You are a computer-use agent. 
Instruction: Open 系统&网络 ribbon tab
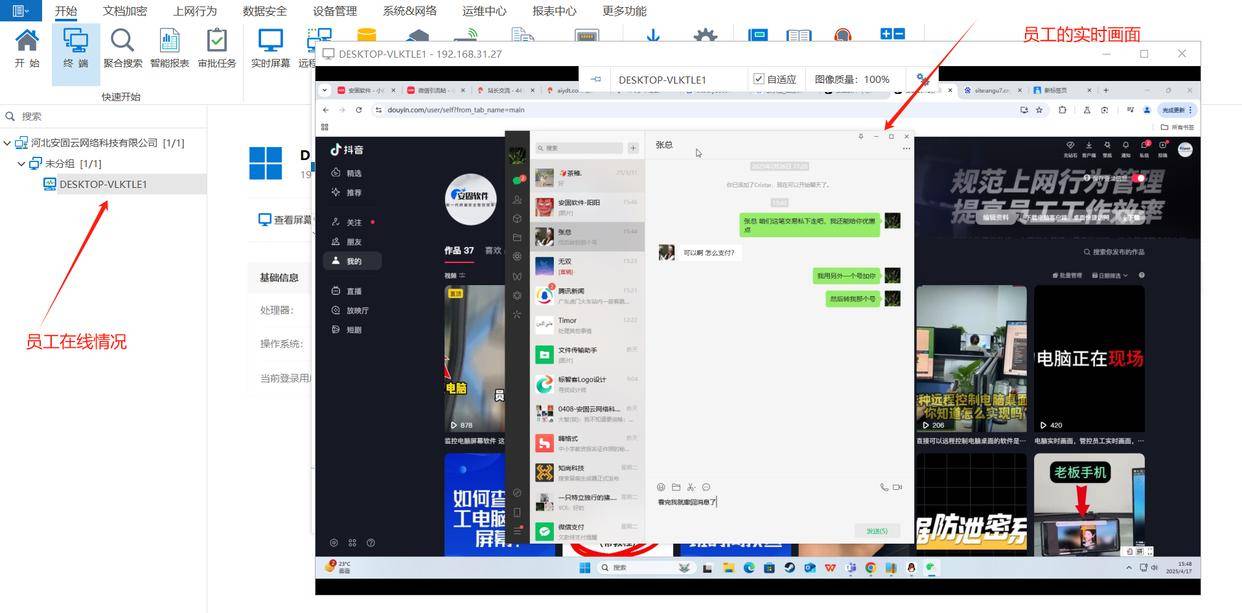(410, 11)
